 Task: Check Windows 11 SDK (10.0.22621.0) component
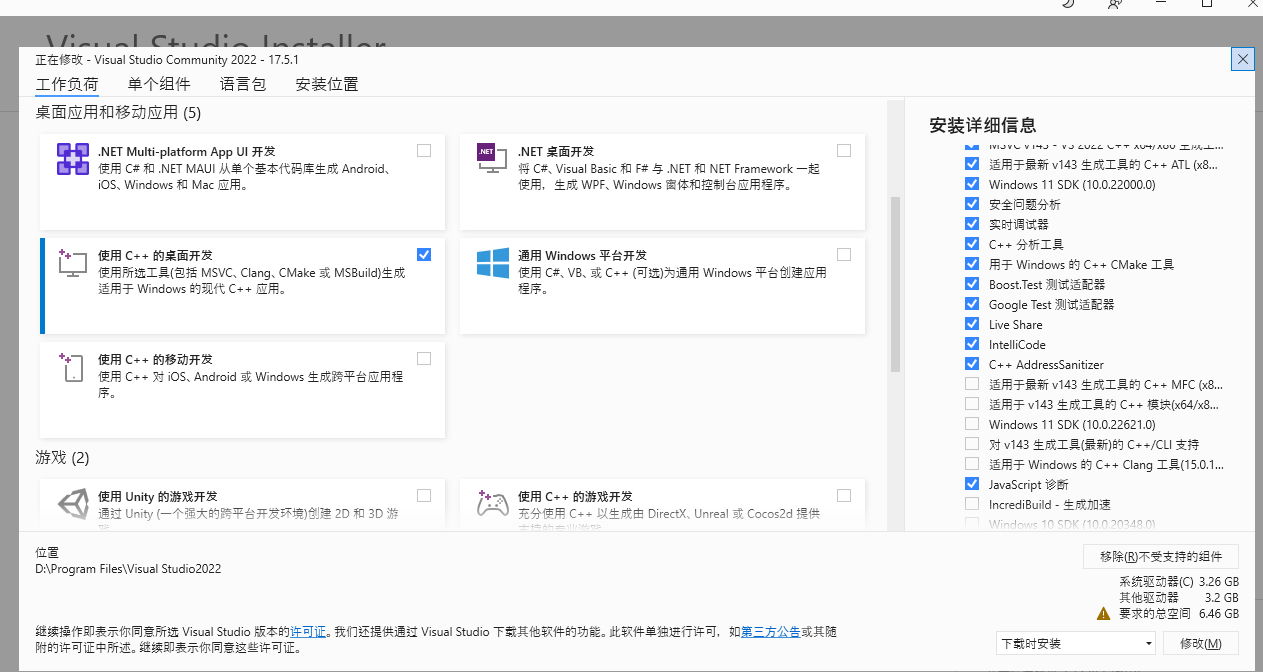pyautogui.click(x=972, y=424)
